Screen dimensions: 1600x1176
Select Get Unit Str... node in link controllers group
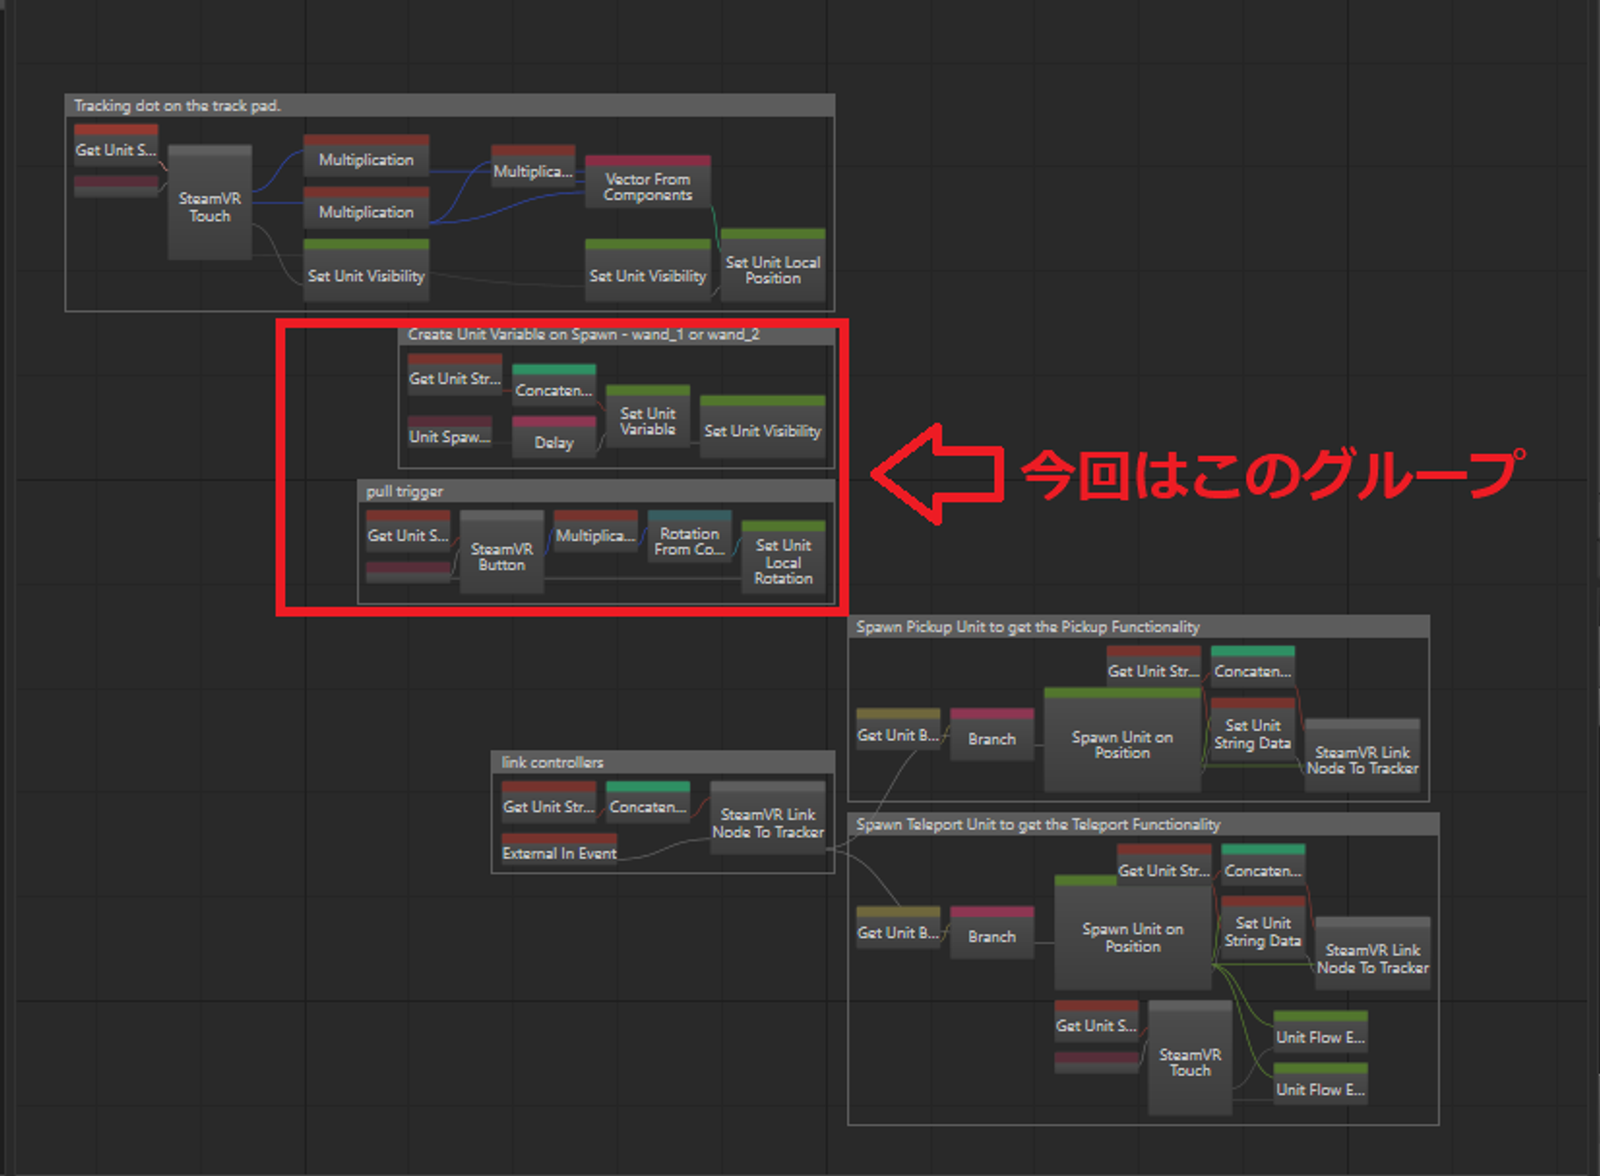pos(549,802)
